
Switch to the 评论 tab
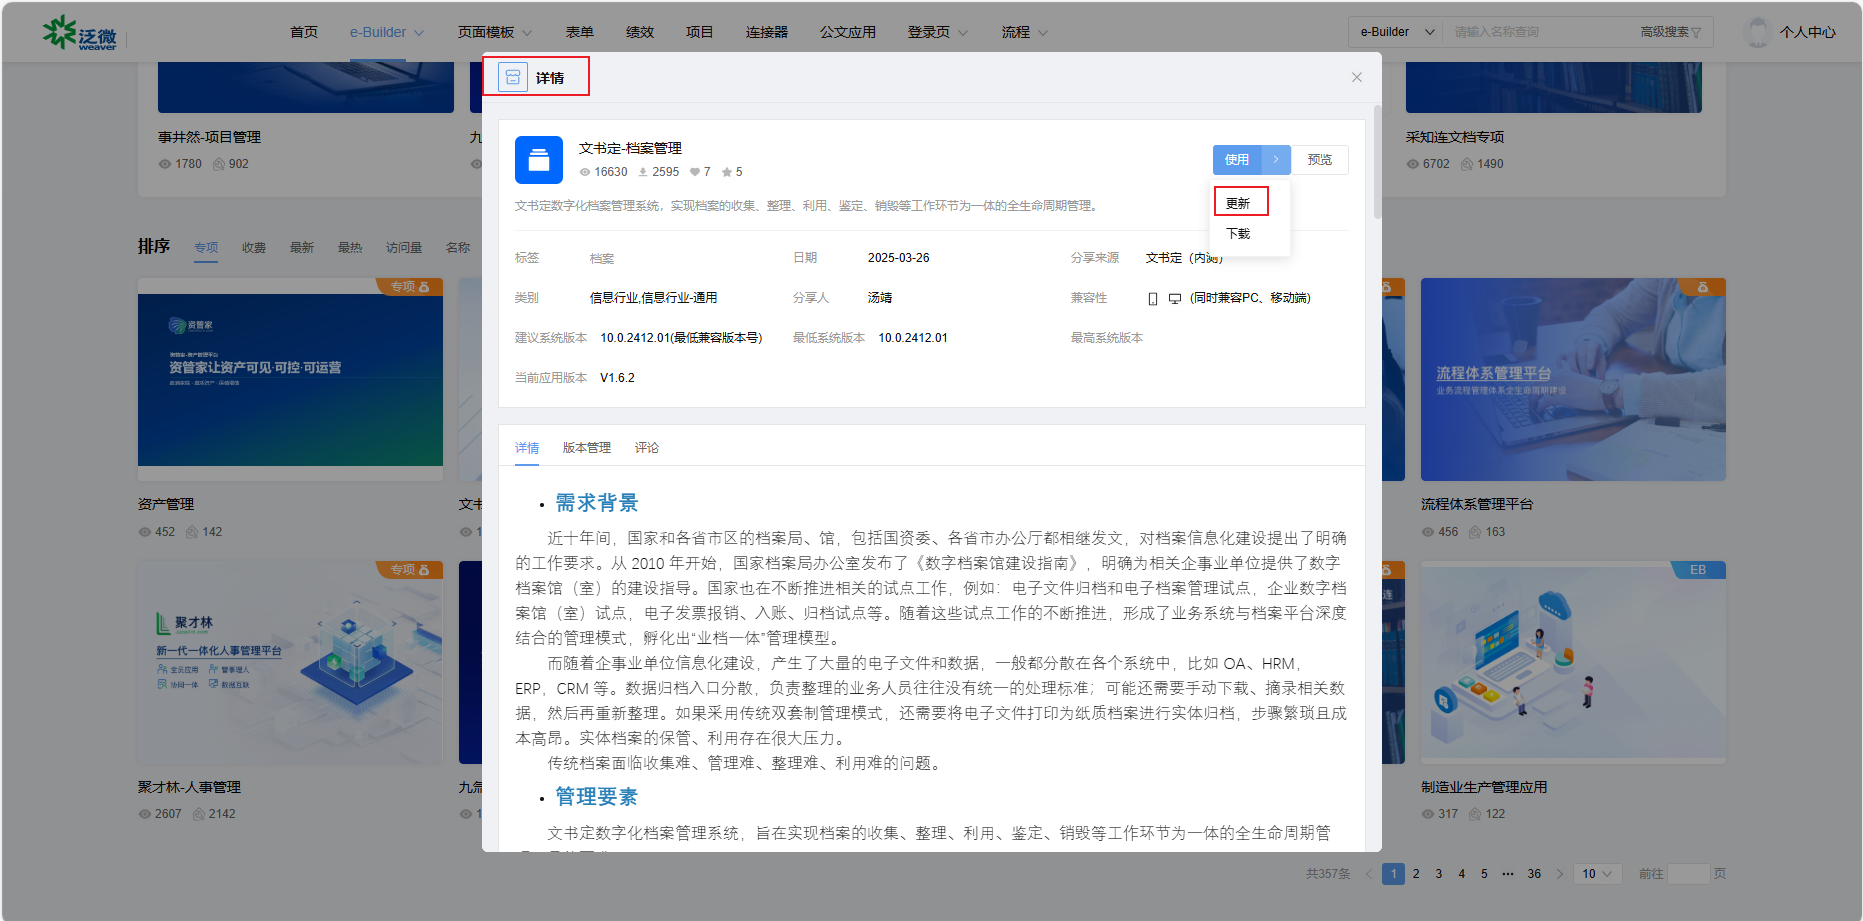[x=647, y=448]
